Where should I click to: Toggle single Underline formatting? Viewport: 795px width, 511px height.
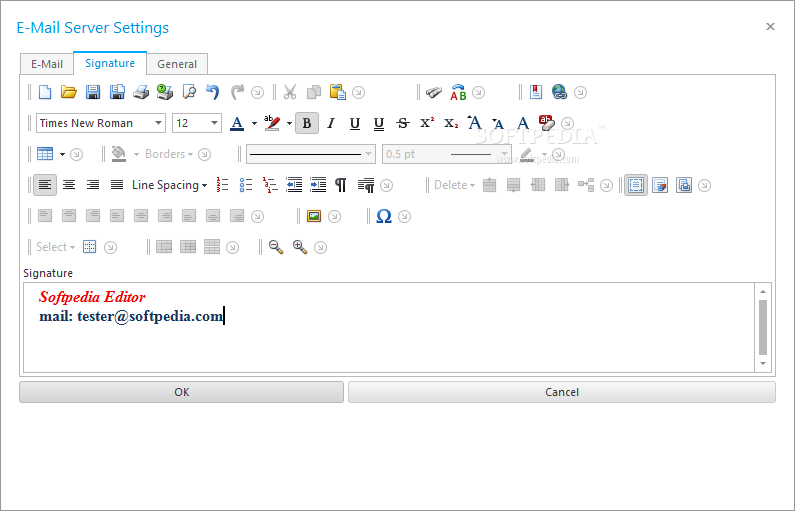(355, 123)
